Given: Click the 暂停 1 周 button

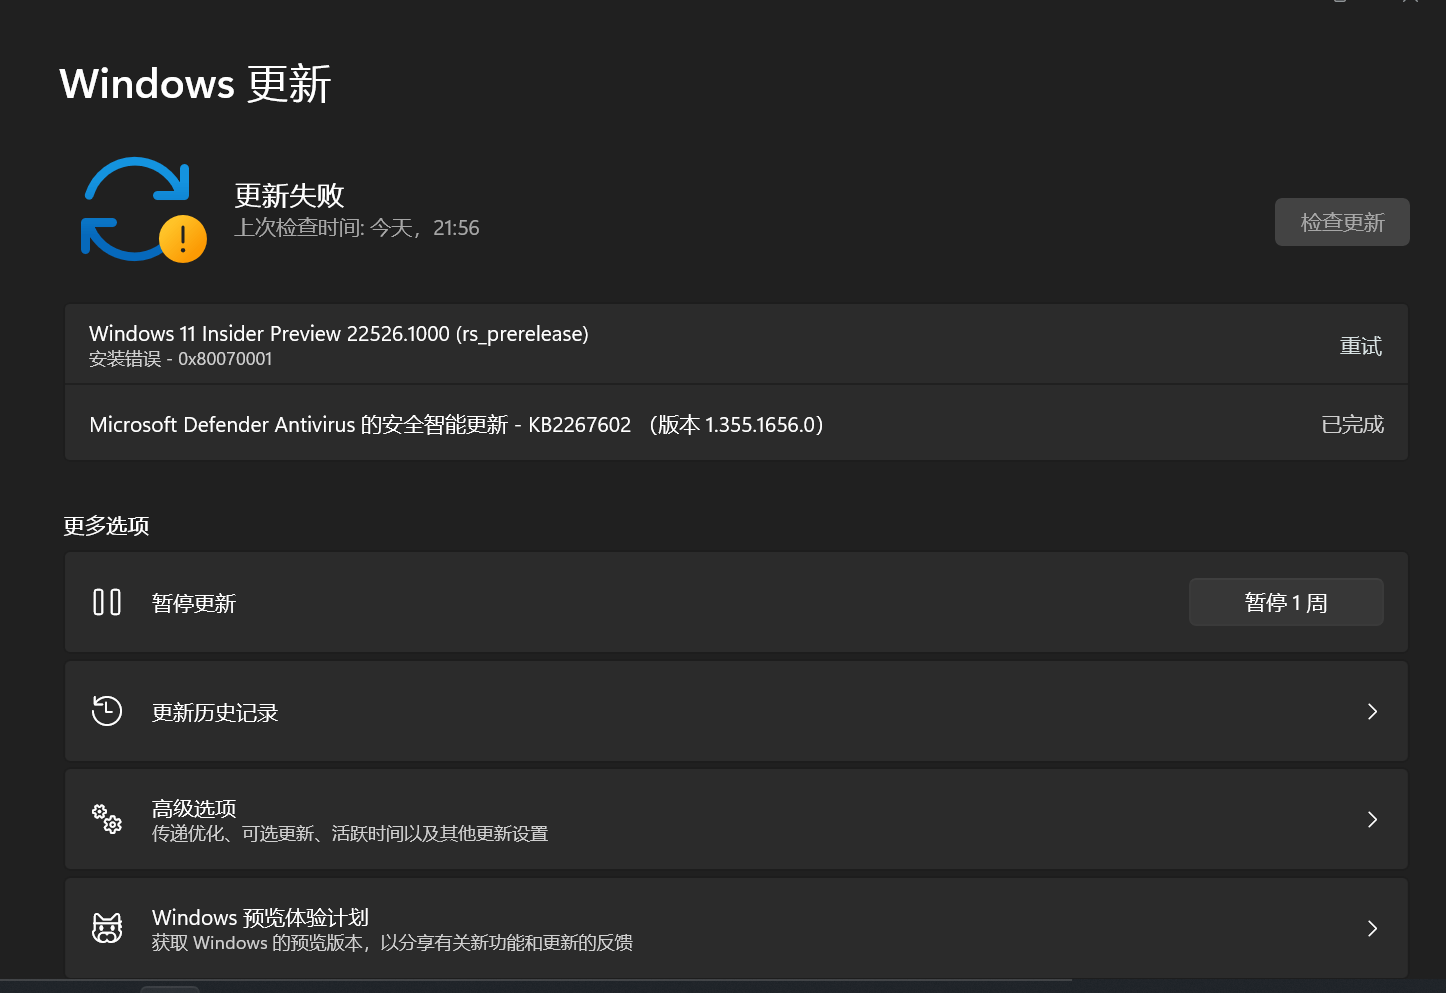Looking at the screenshot, I should click(1286, 602).
